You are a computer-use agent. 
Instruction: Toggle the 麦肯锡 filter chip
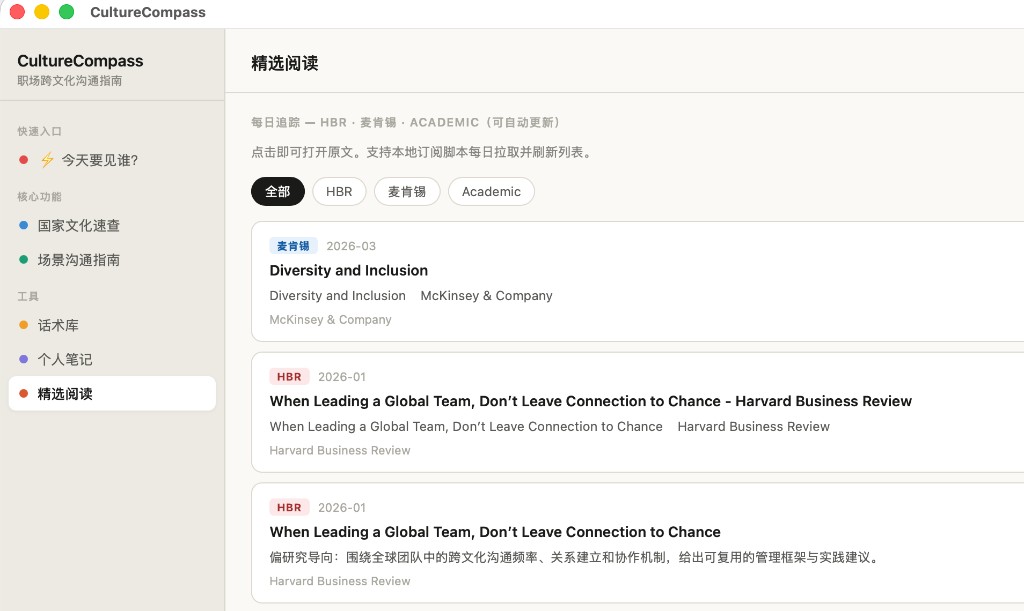point(407,191)
